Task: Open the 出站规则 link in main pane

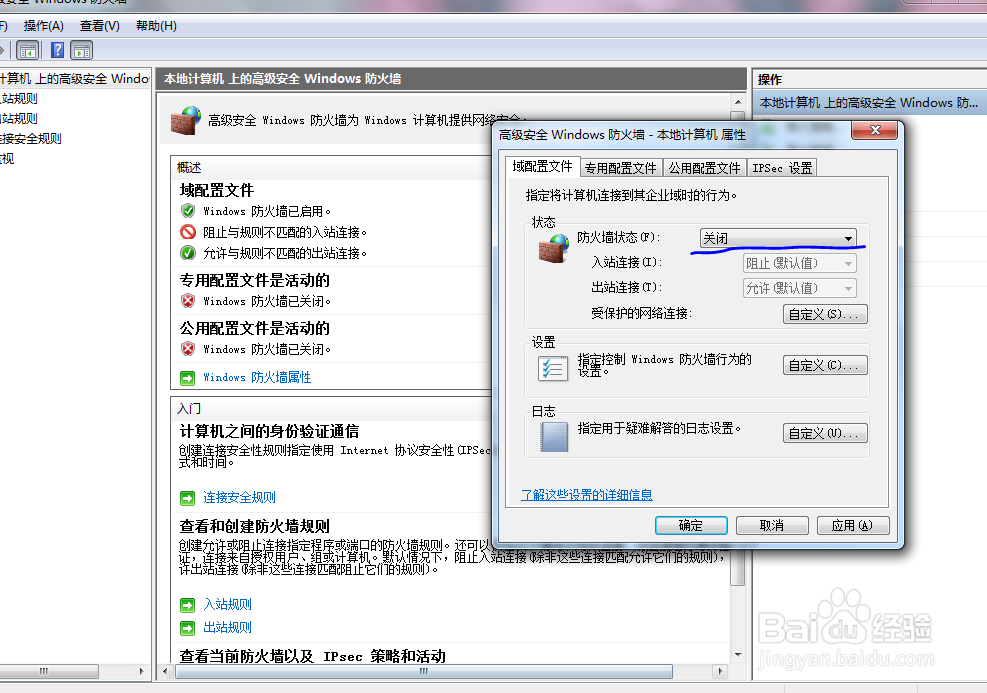Action: pos(227,627)
